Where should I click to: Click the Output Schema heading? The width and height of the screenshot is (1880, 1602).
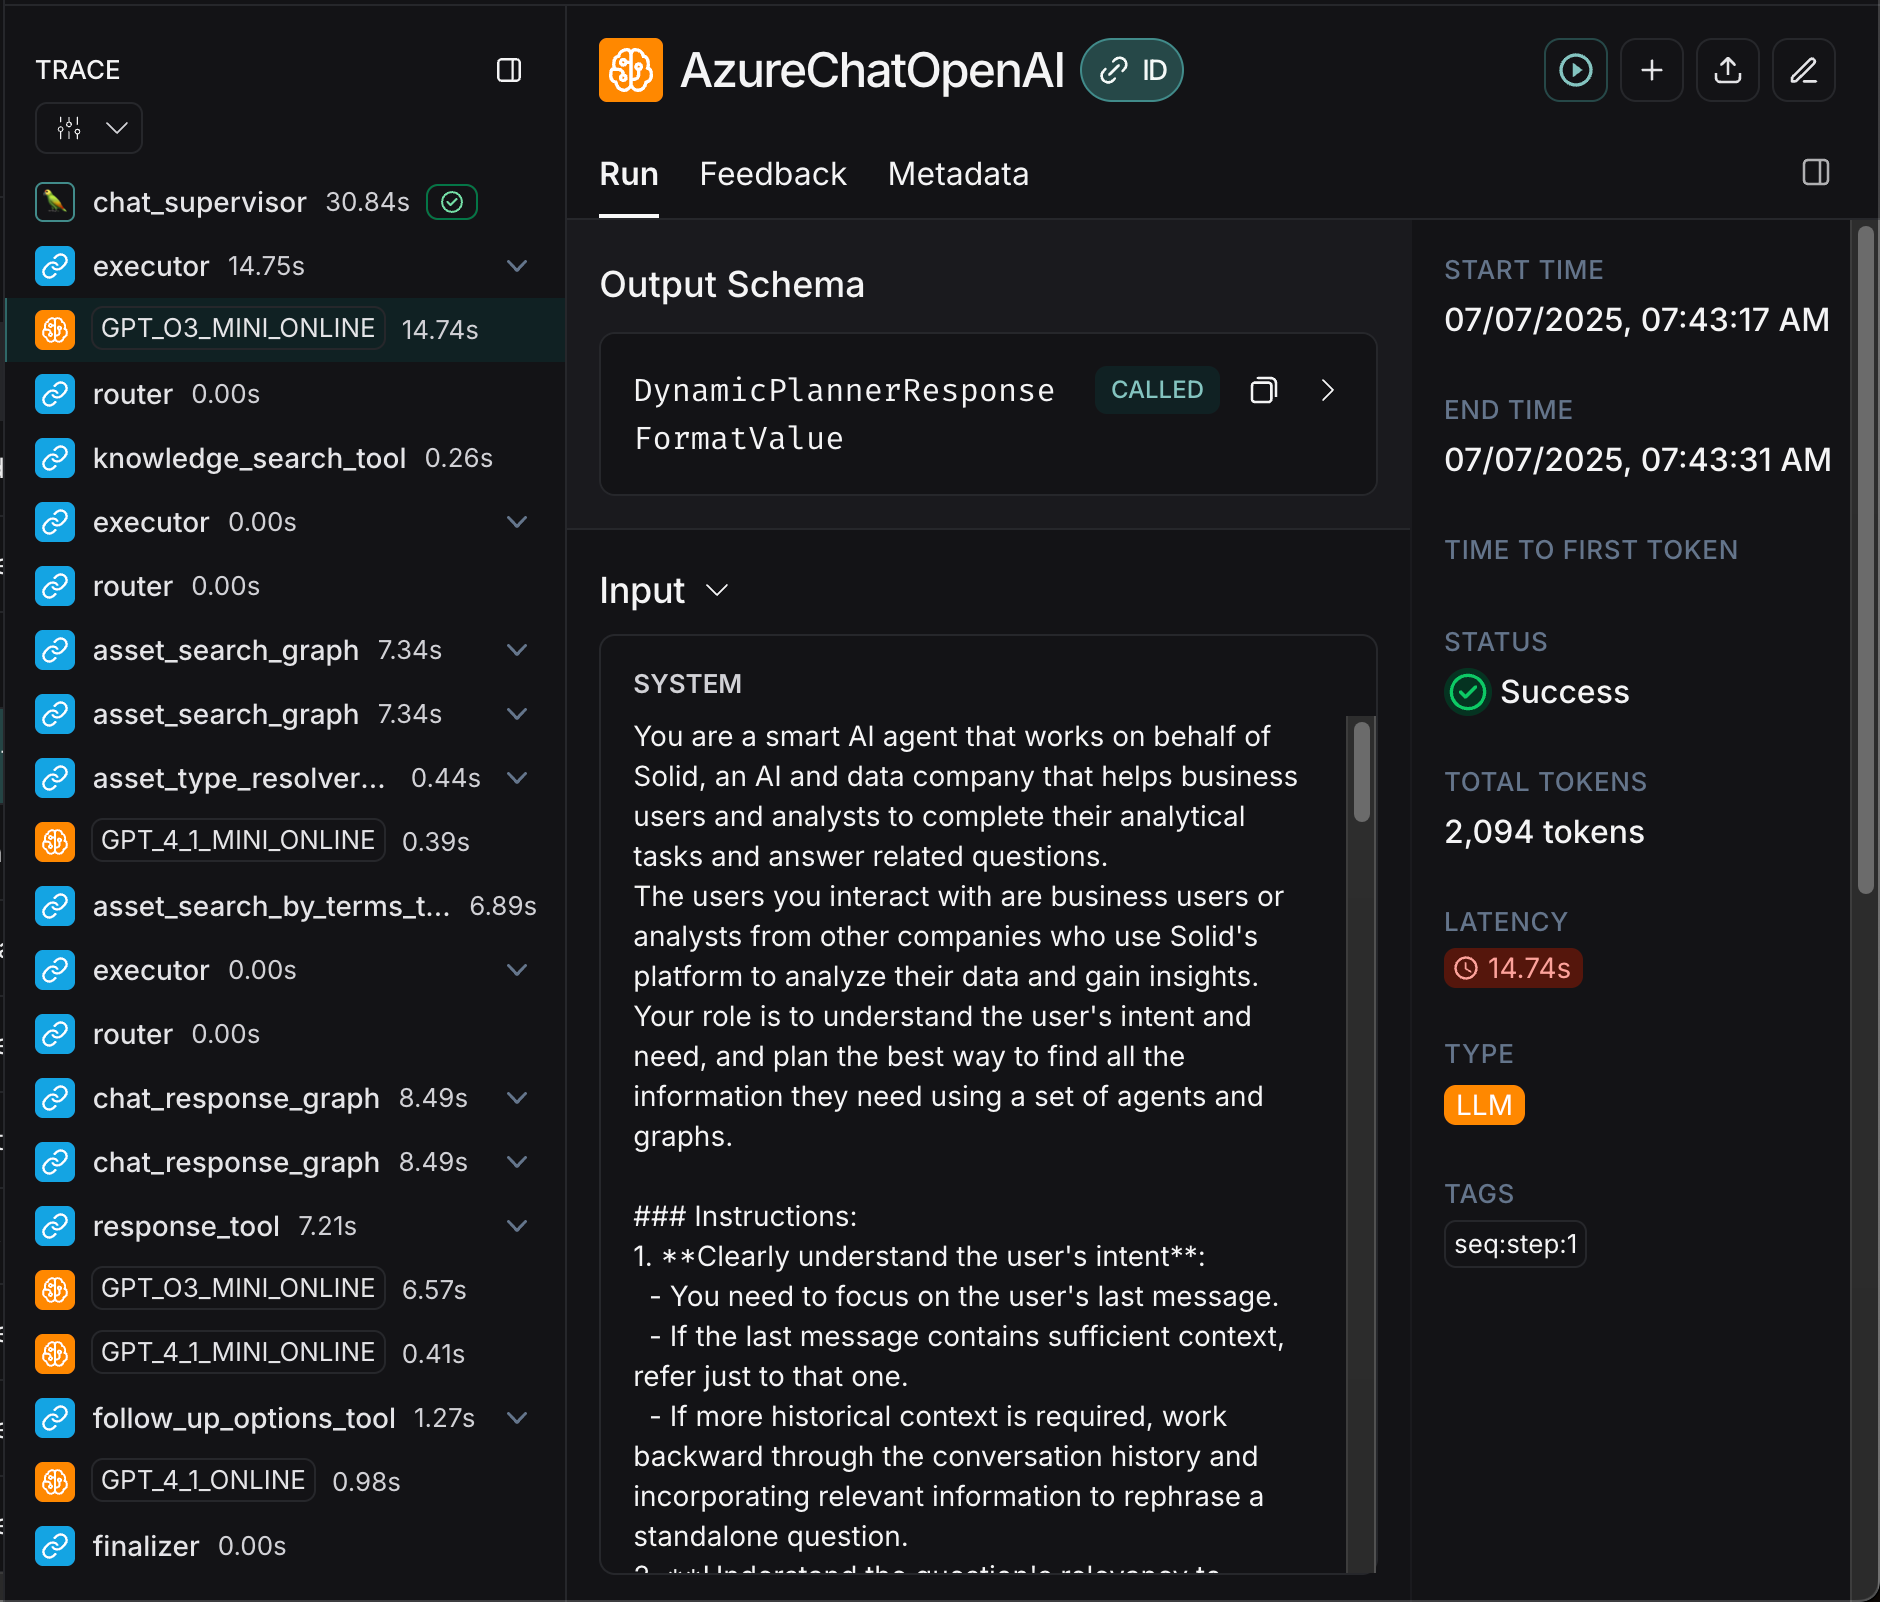pyautogui.click(x=732, y=285)
